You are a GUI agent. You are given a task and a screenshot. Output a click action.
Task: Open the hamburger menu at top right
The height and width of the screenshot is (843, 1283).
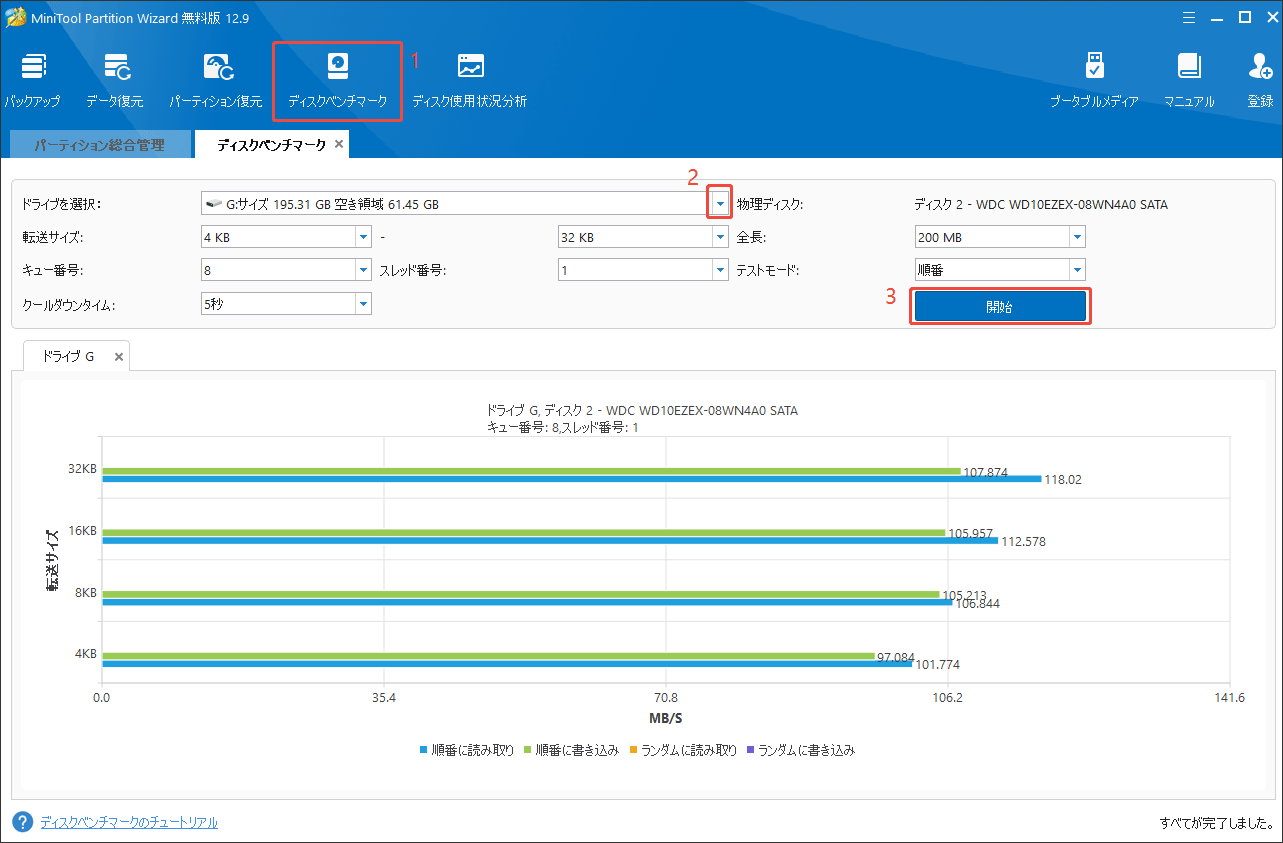tap(1188, 16)
